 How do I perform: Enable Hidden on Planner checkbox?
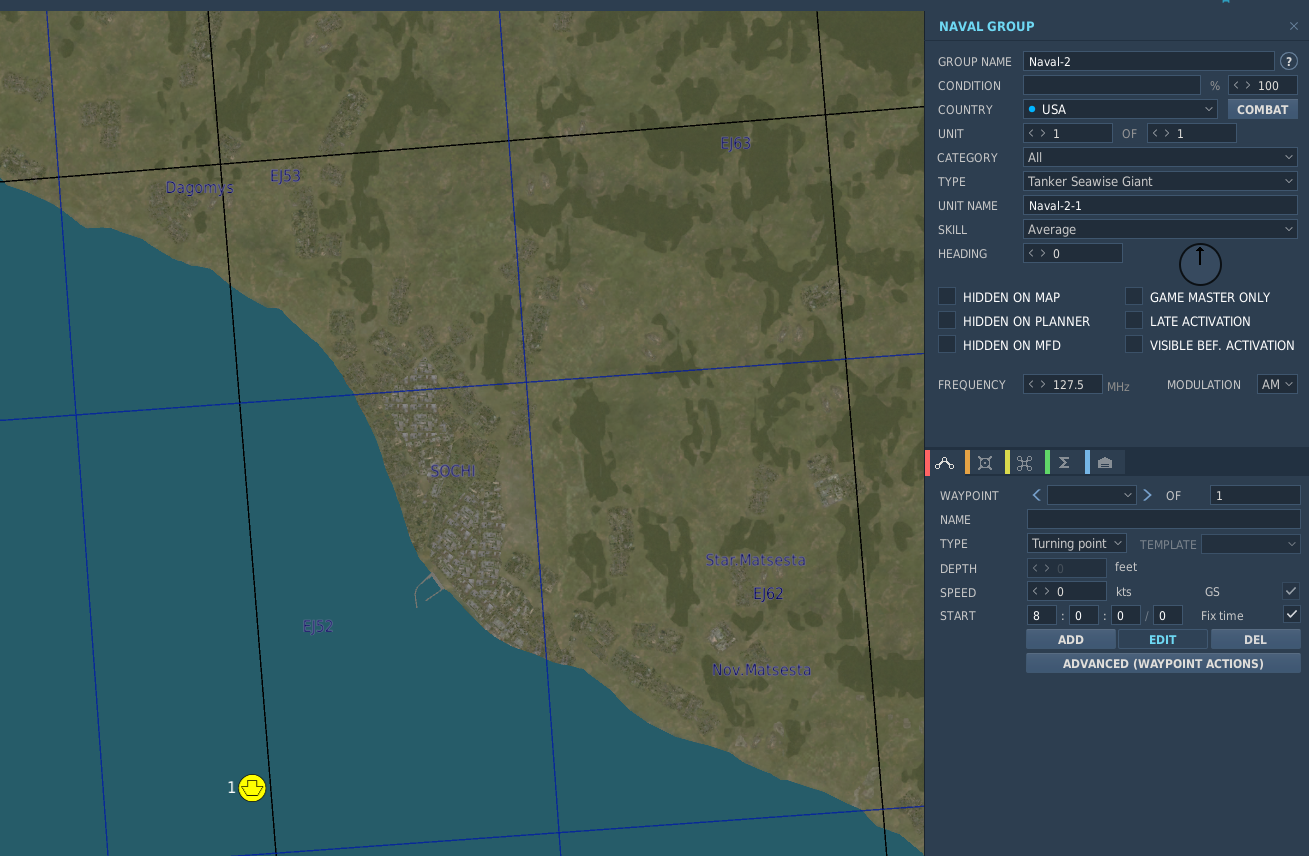[947, 320]
